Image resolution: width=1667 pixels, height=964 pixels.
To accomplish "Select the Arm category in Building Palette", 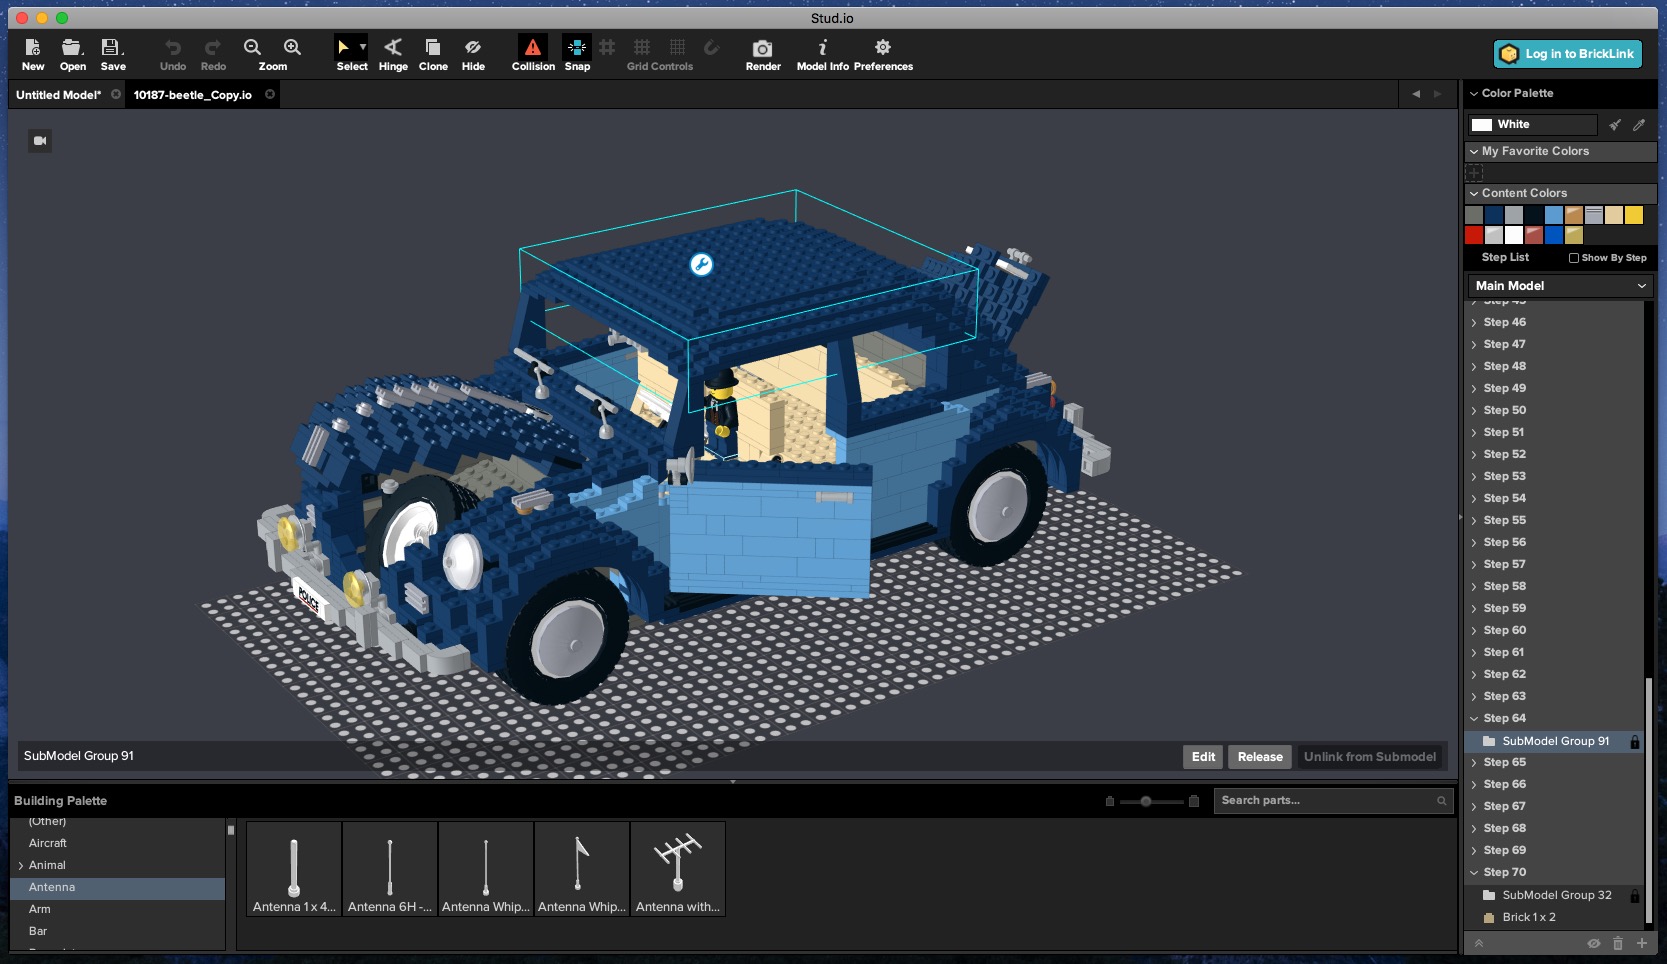I will pos(40,909).
